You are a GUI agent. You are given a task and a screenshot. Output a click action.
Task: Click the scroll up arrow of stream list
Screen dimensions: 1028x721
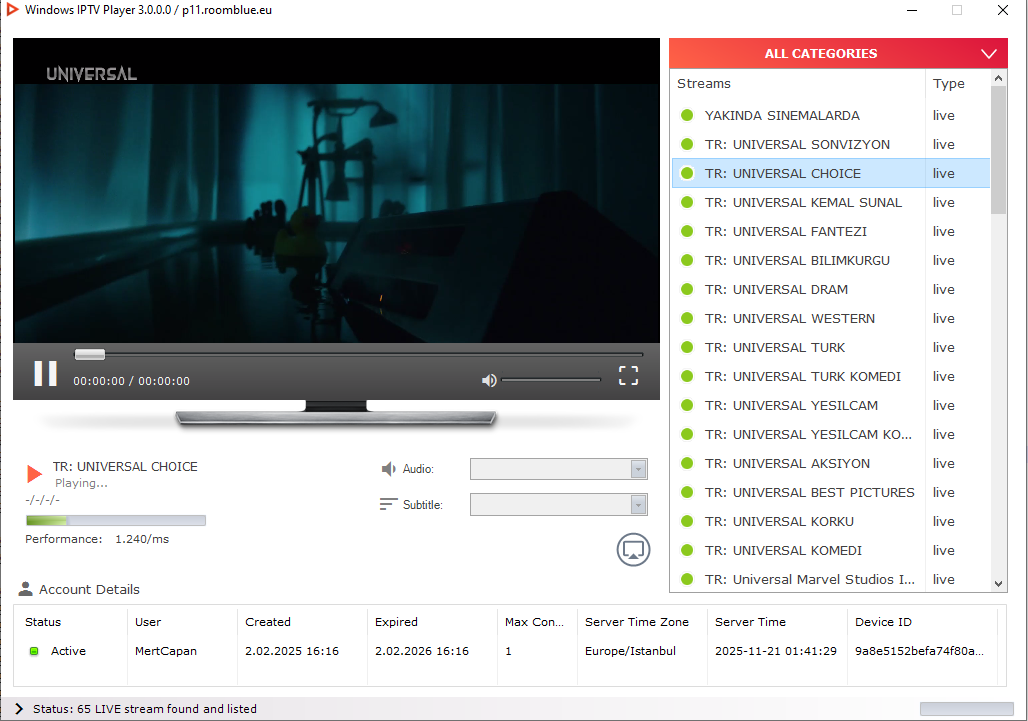click(998, 78)
